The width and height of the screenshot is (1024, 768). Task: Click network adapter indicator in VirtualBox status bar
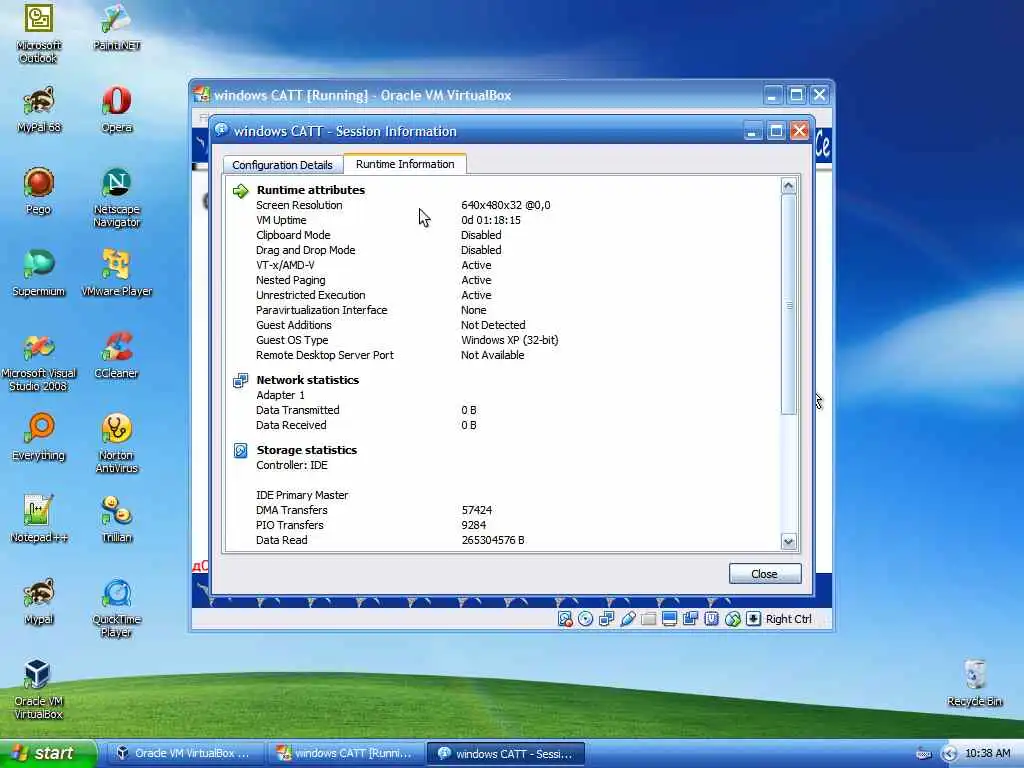click(607, 618)
